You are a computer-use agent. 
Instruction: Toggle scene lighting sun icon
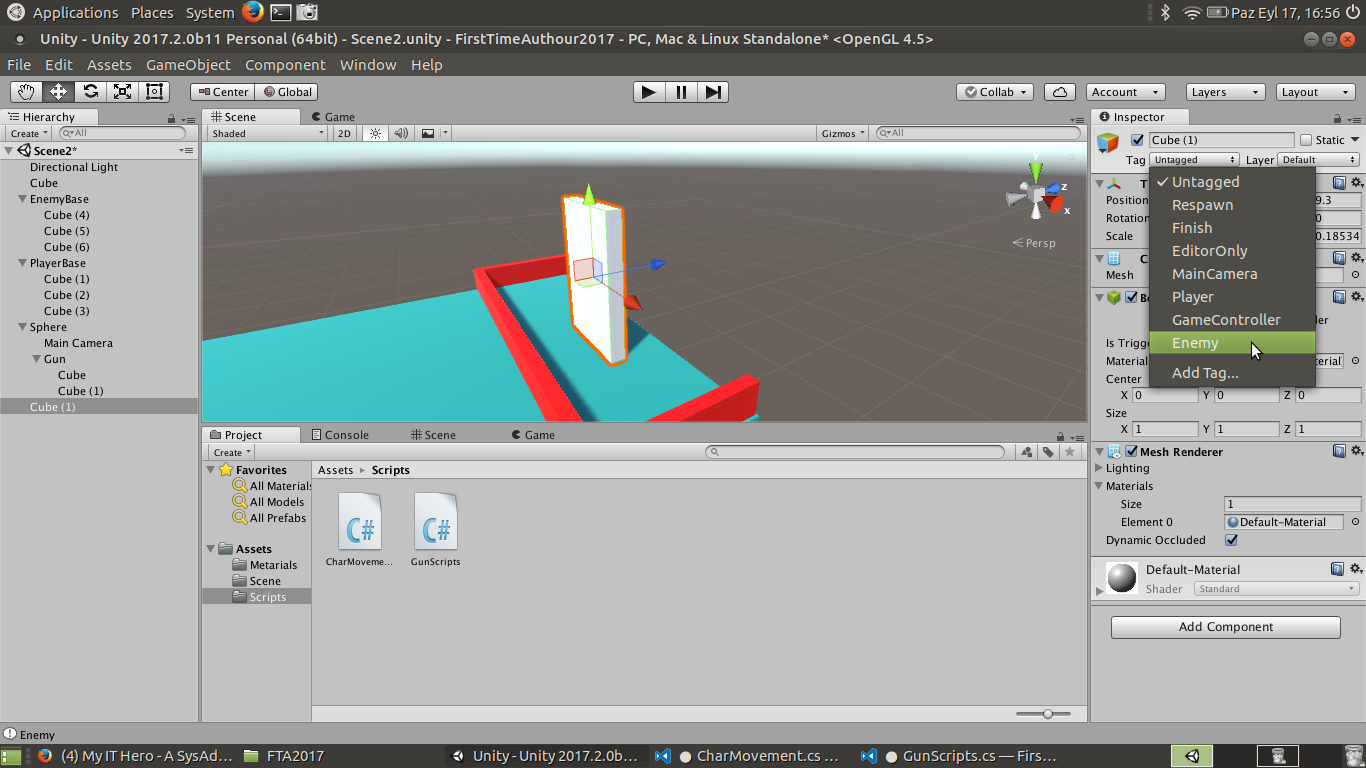click(x=376, y=133)
